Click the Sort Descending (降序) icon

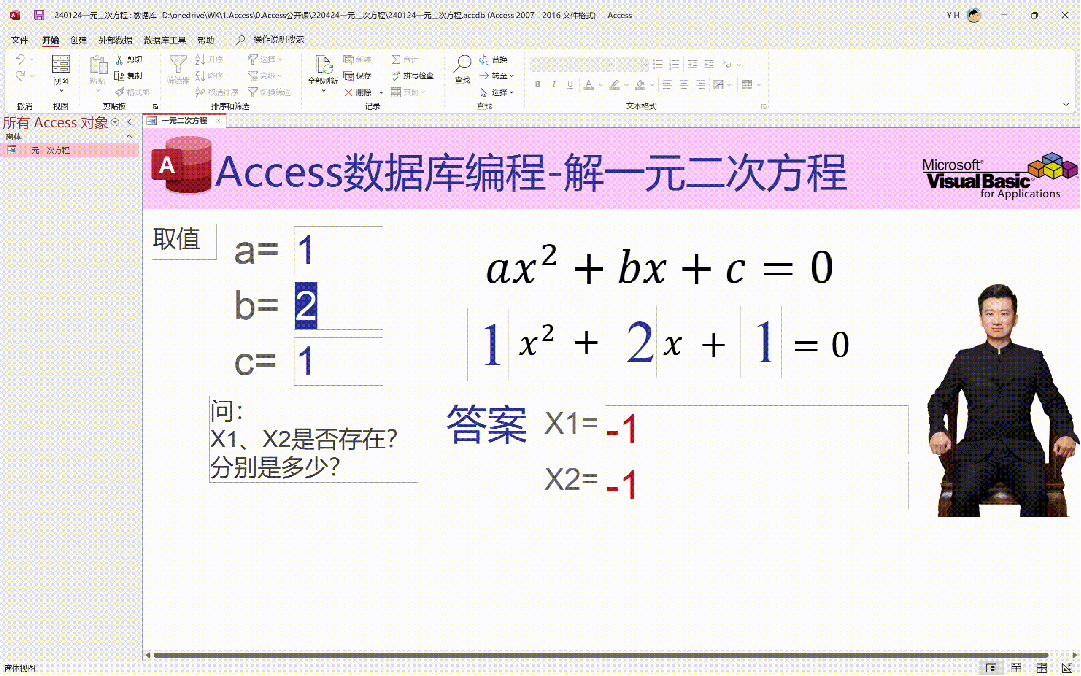tap(200, 76)
